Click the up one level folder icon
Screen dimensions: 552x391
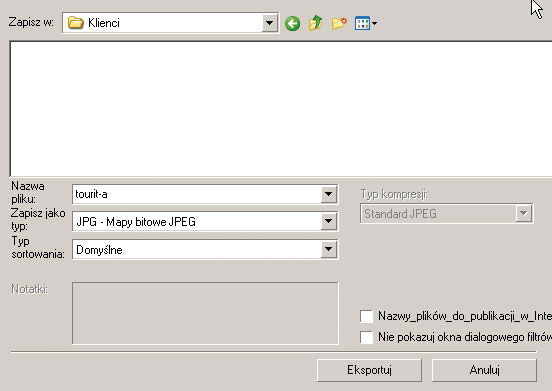click(x=315, y=23)
